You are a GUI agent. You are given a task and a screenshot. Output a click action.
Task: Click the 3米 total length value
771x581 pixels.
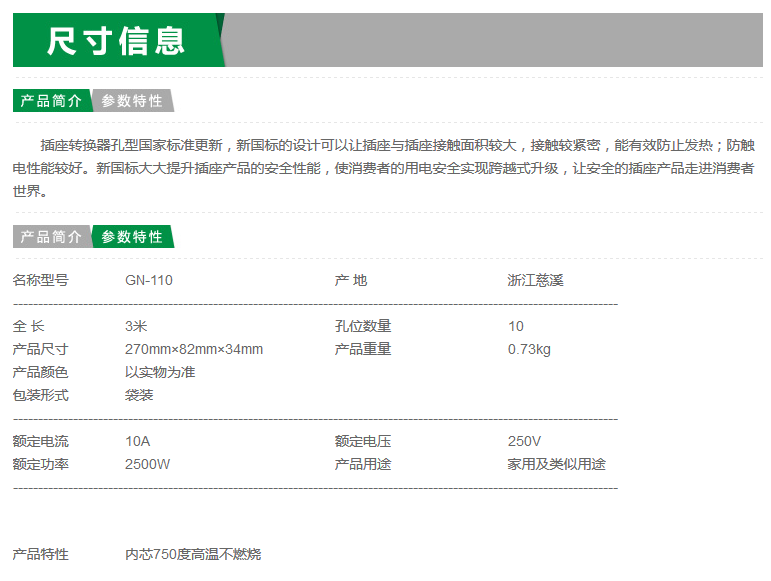click(136, 326)
